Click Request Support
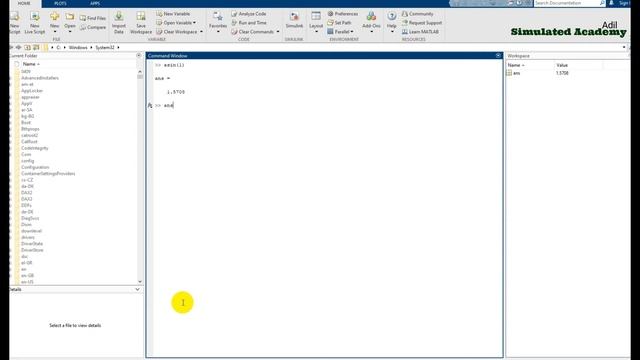This screenshot has height=360, width=640. [422, 23]
